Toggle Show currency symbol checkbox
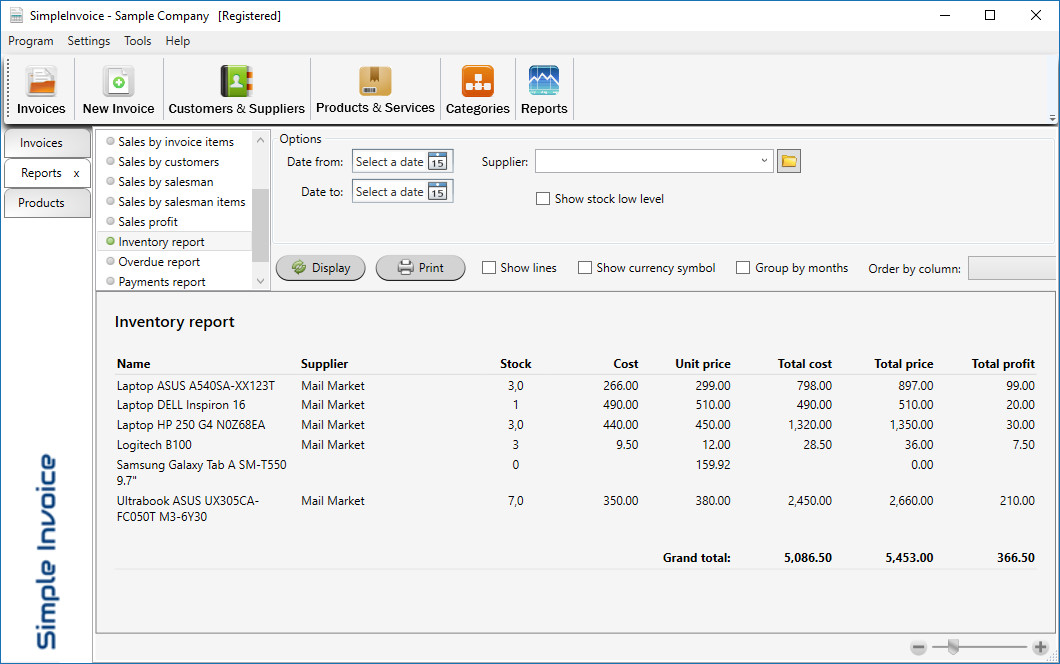Screen dimensions: 1060x664 point(585,268)
